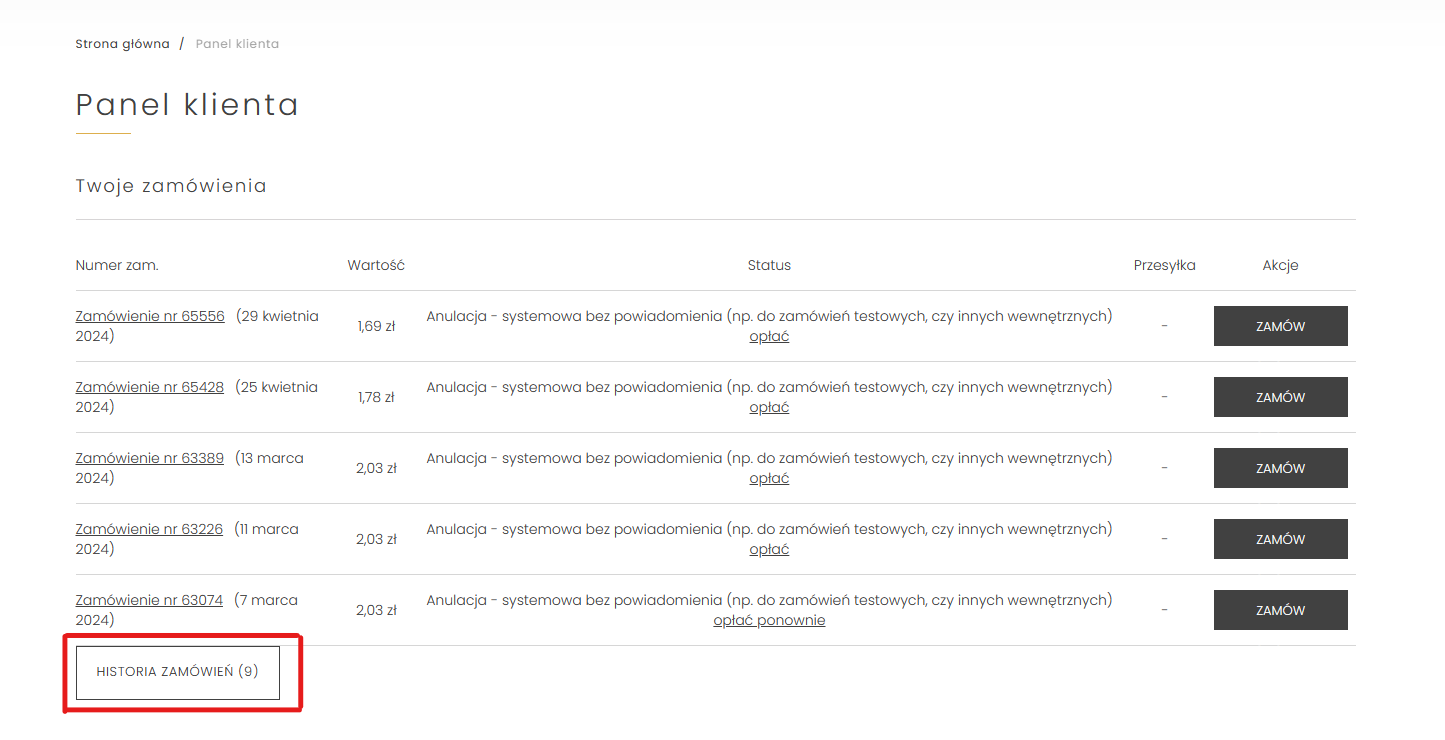Click ZAMÓW button for order 63226

1280,539
